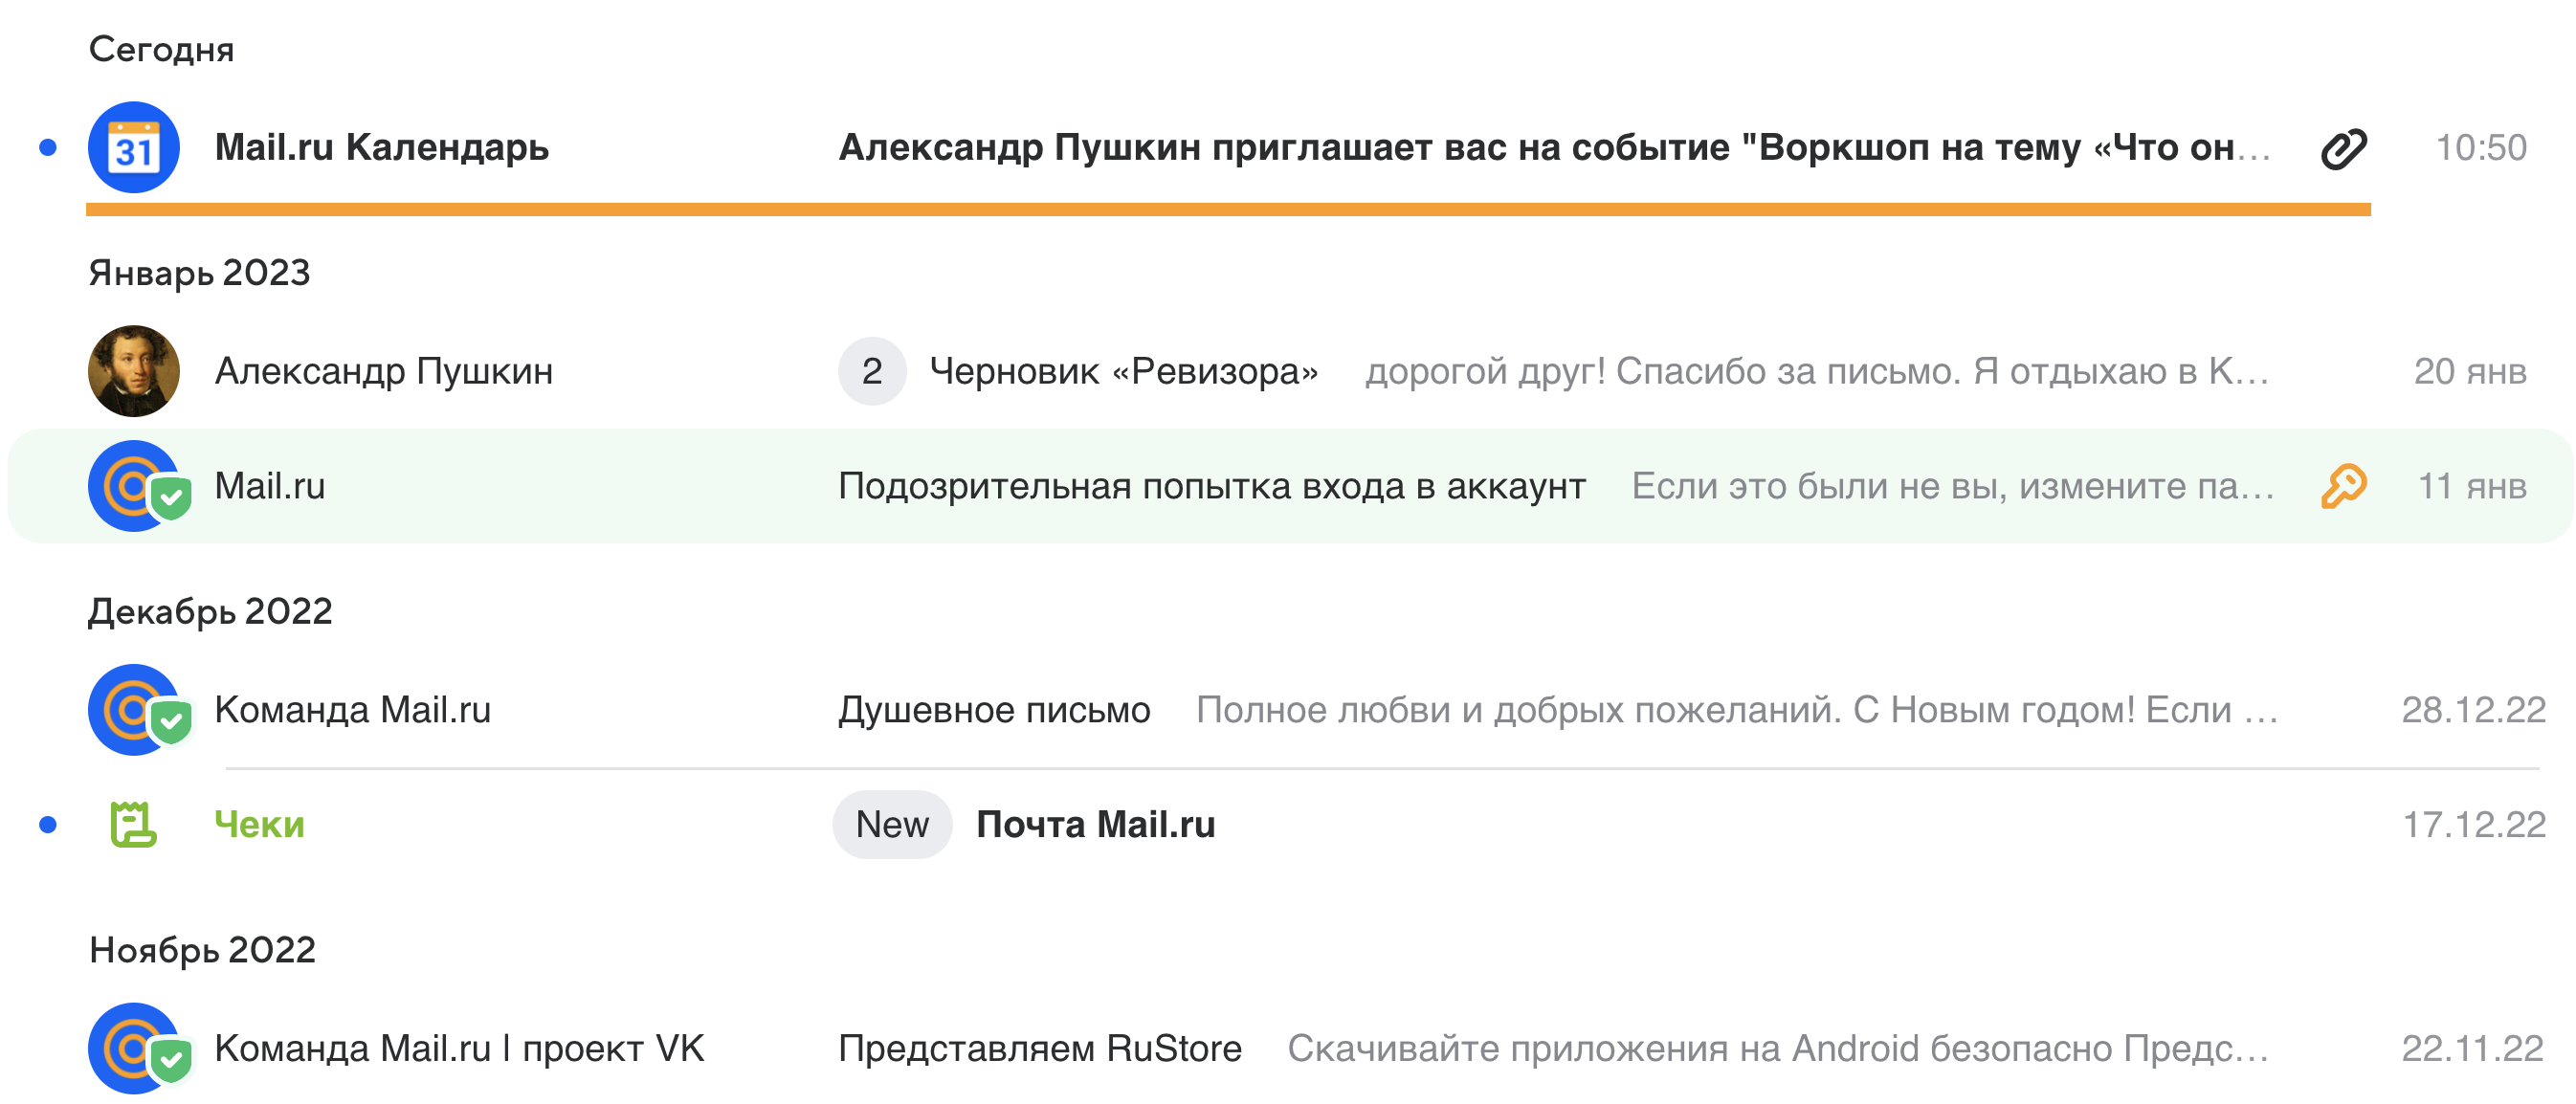Screen dimensions: 2576x1104
Task: Open the Черновик «Ревизора» email
Action: click(x=1123, y=371)
